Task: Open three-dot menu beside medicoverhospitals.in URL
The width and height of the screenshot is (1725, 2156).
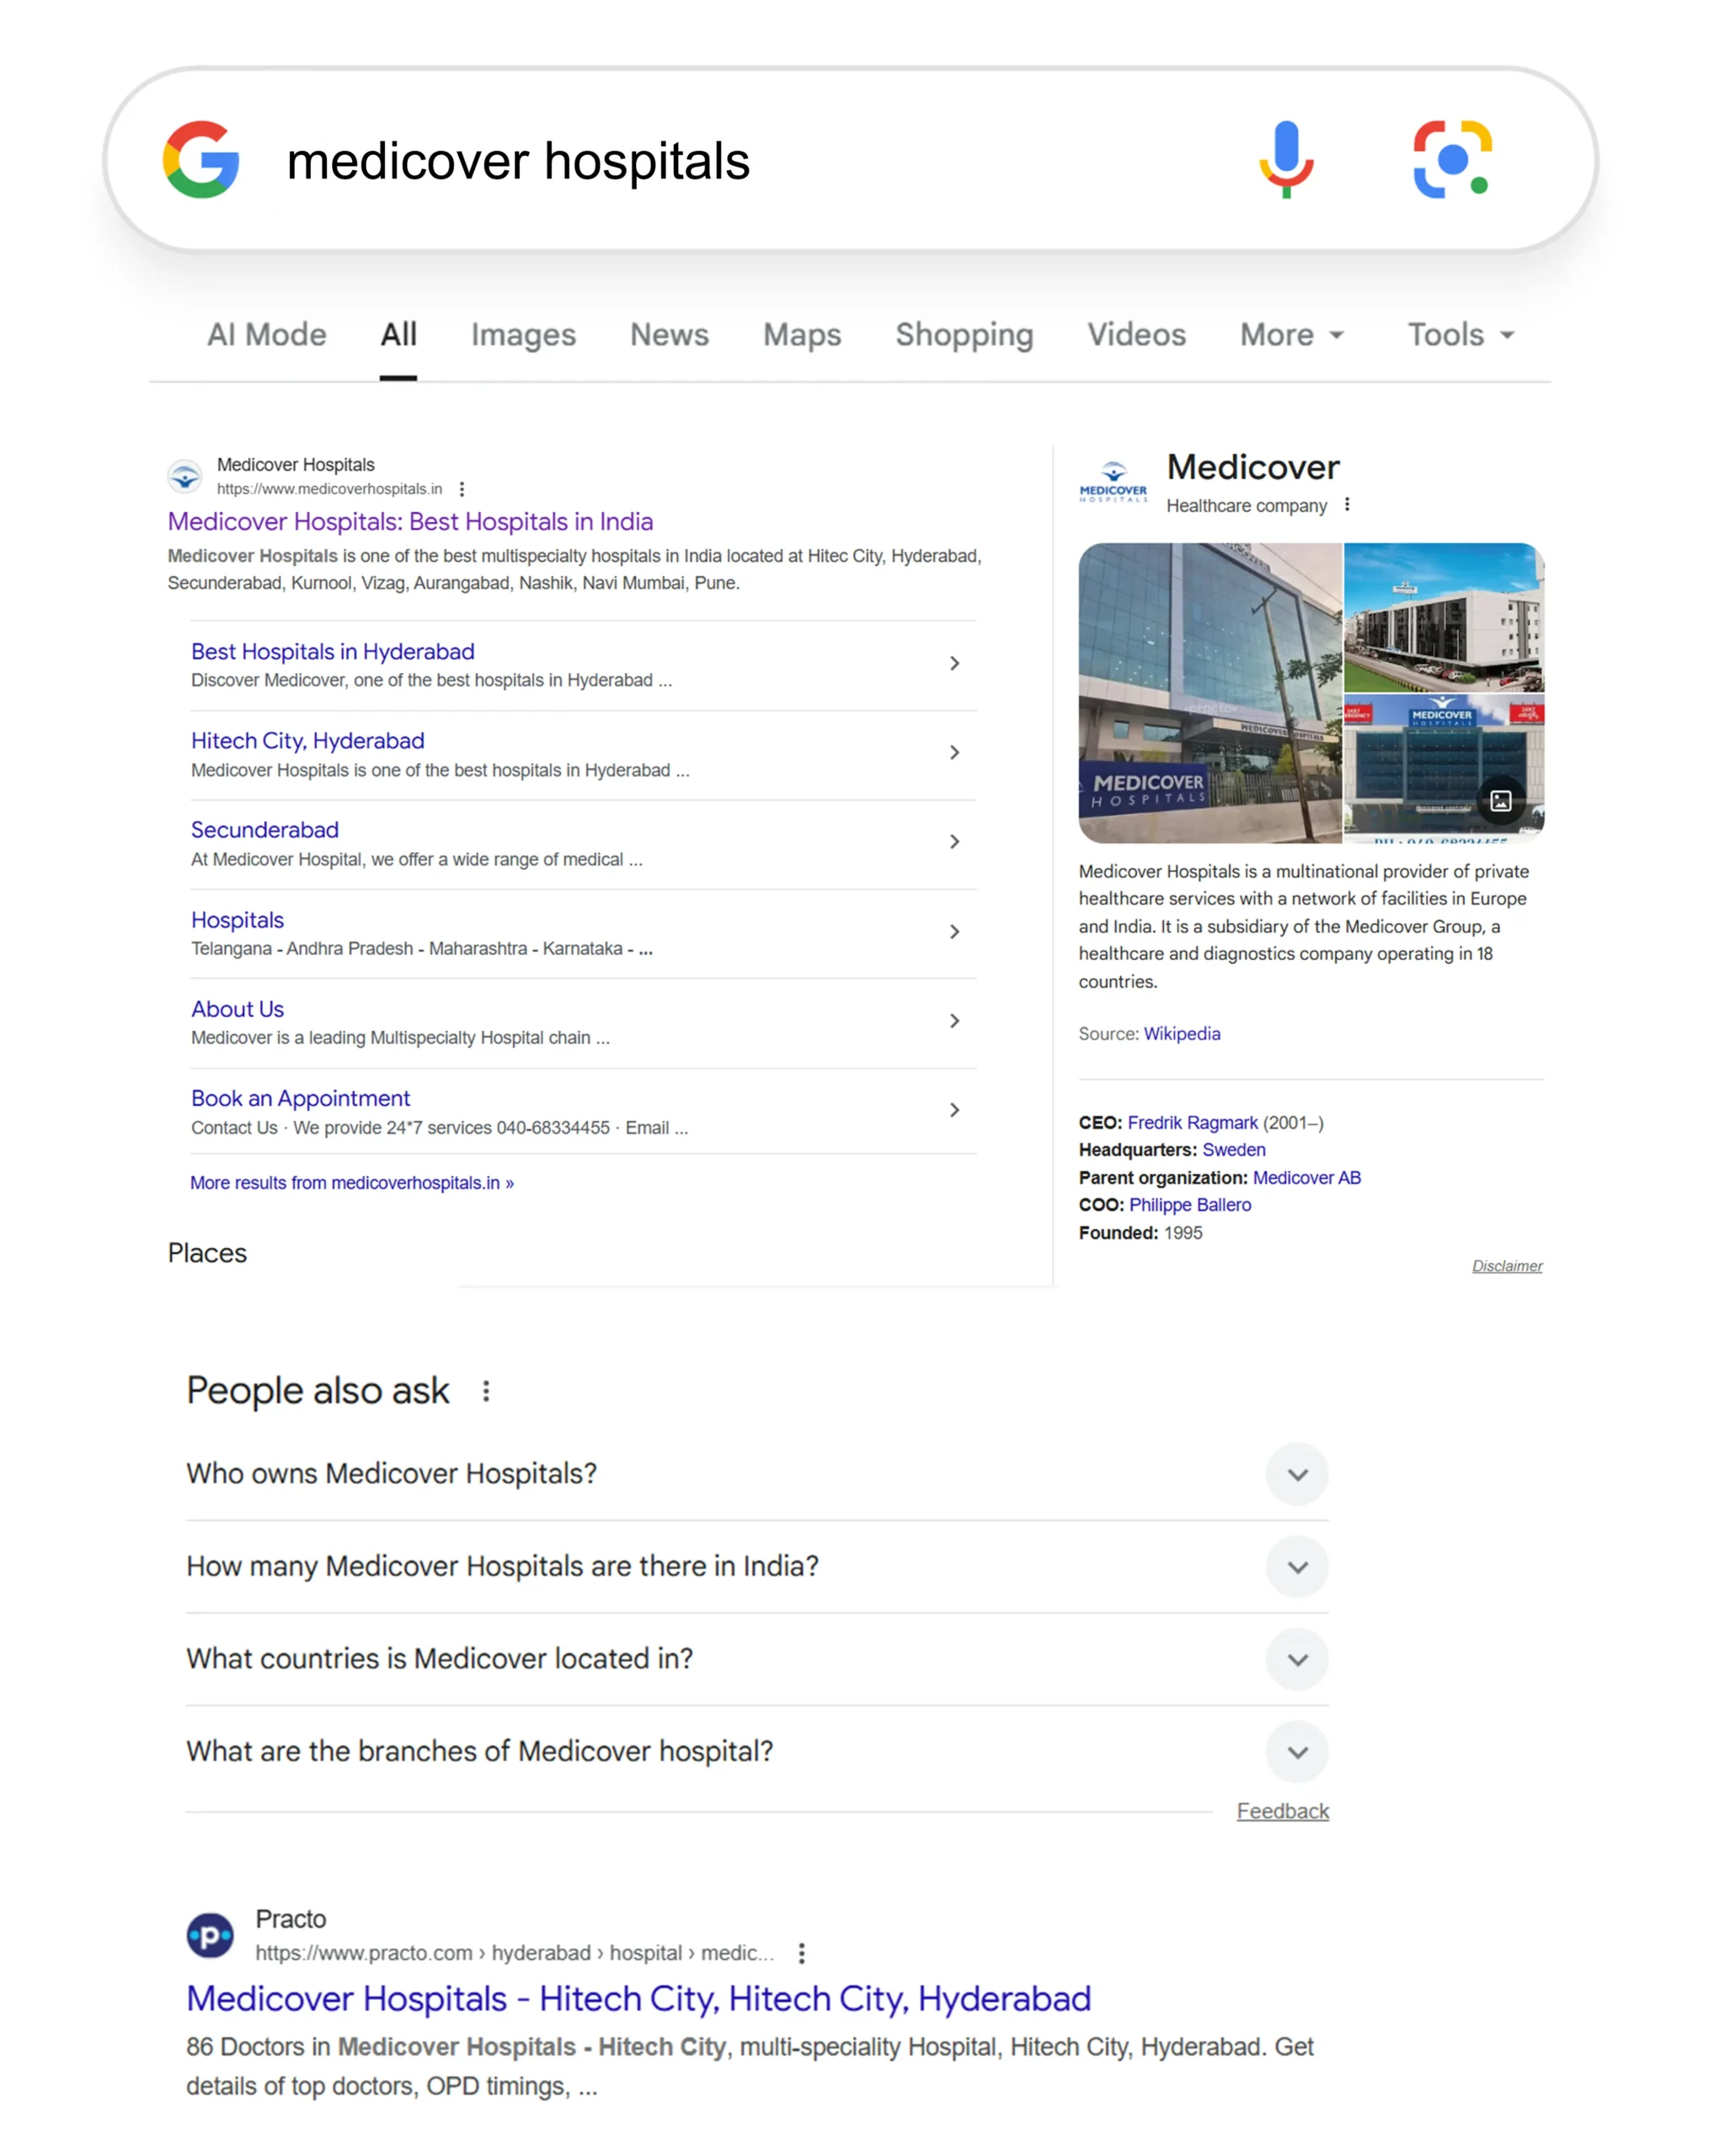Action: [462, 489]
